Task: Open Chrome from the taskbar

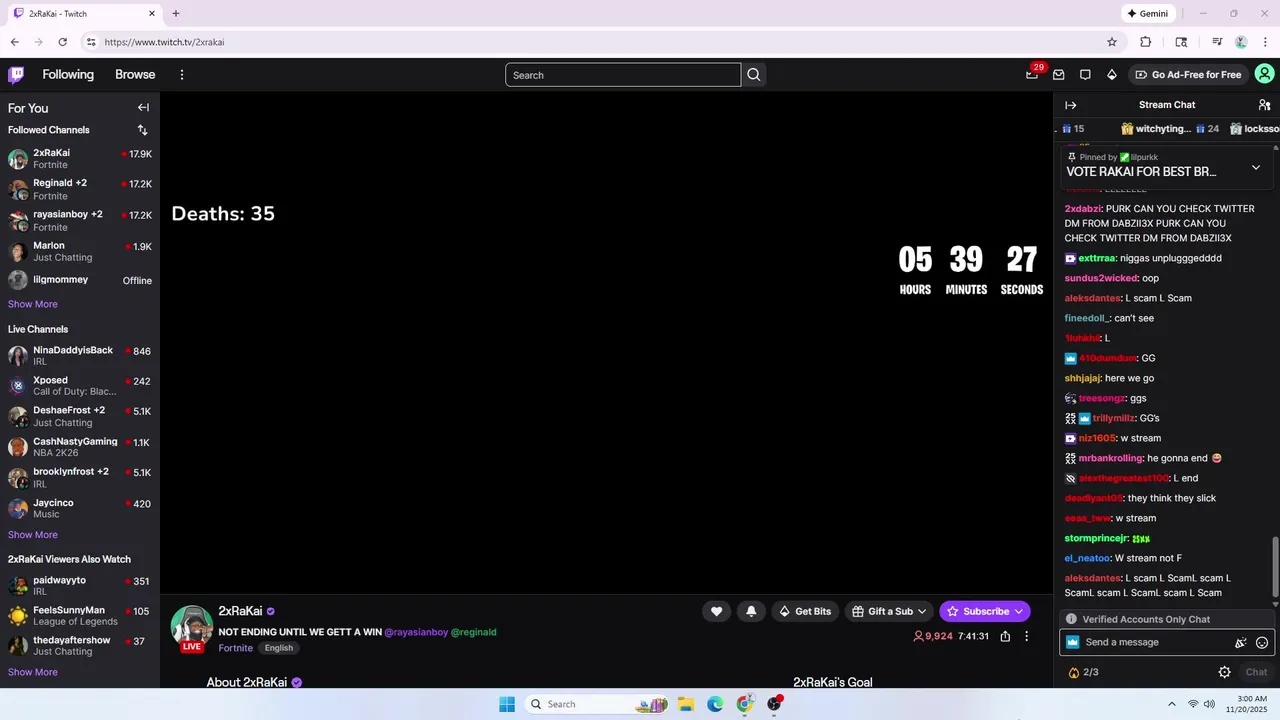Action: coord(745,704)
